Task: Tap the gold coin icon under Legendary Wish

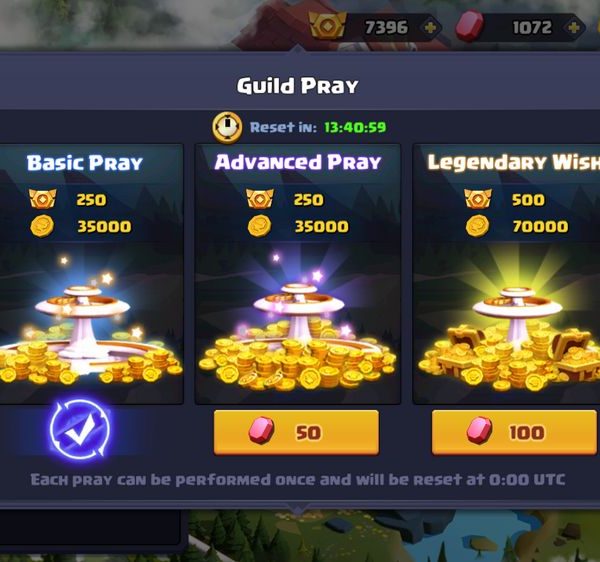Action: coord(478,226)
